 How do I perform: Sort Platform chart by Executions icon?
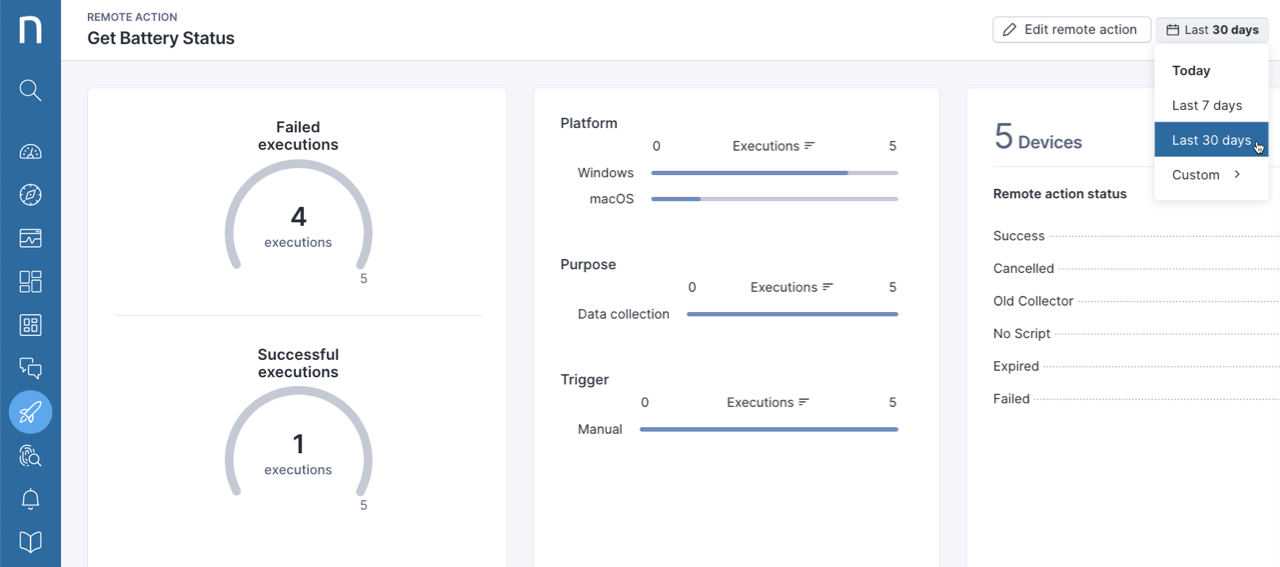pos(810,146)
